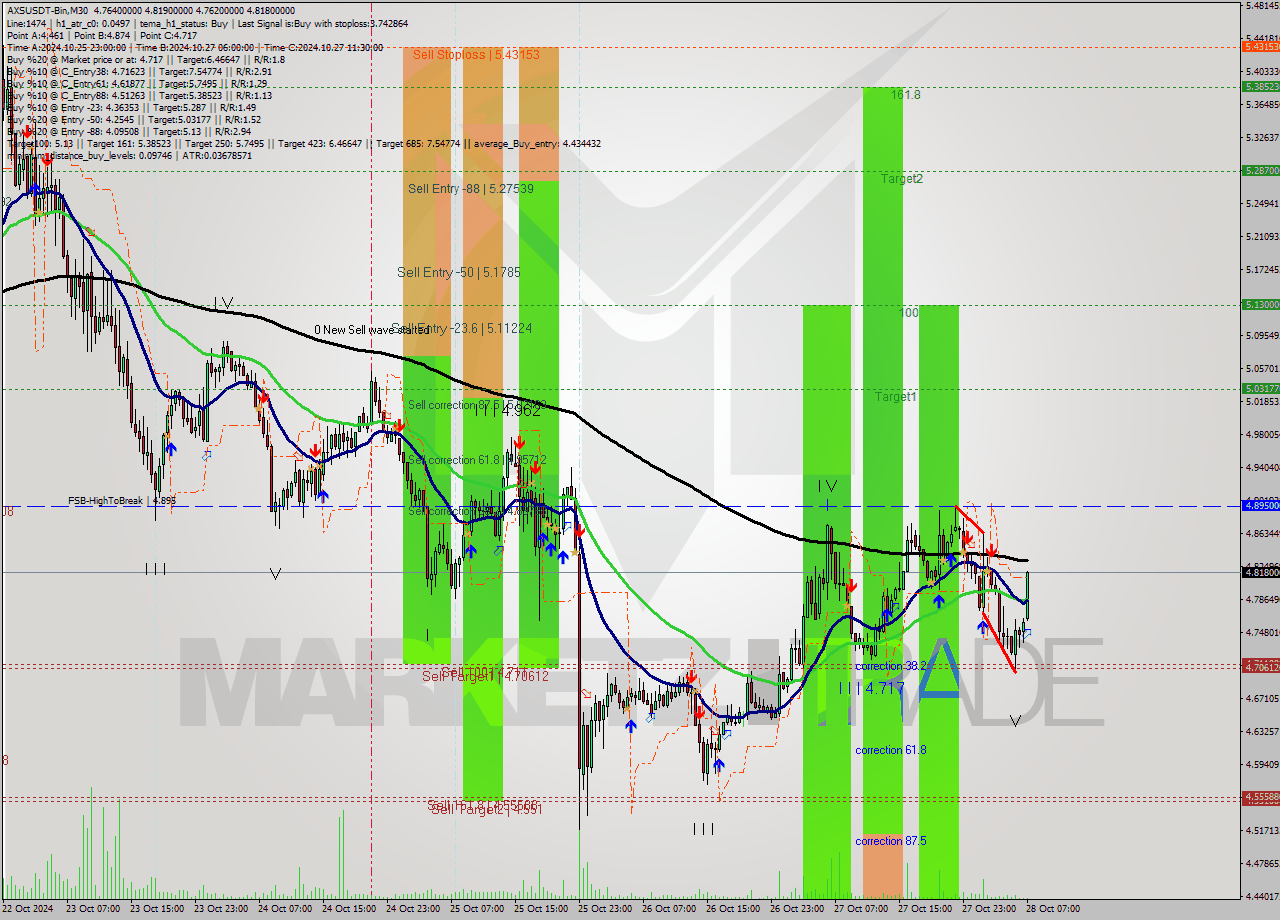Click the 5.21095 price axis value
Viewport: 1280px width, 920px height.
1262,237
